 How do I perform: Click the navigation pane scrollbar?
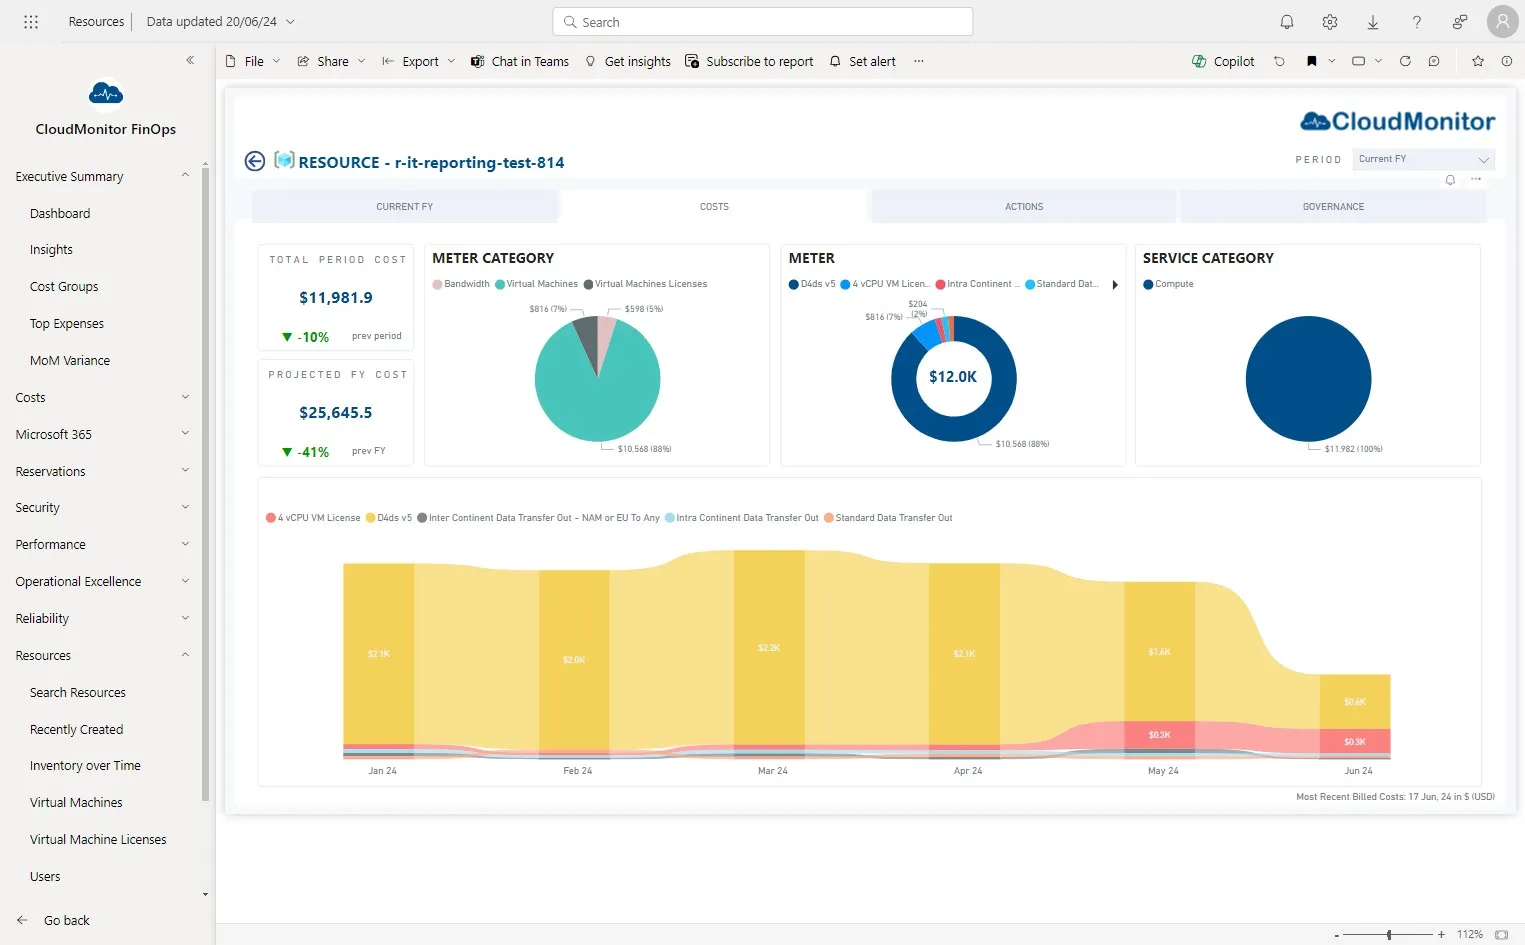[205, 484]
